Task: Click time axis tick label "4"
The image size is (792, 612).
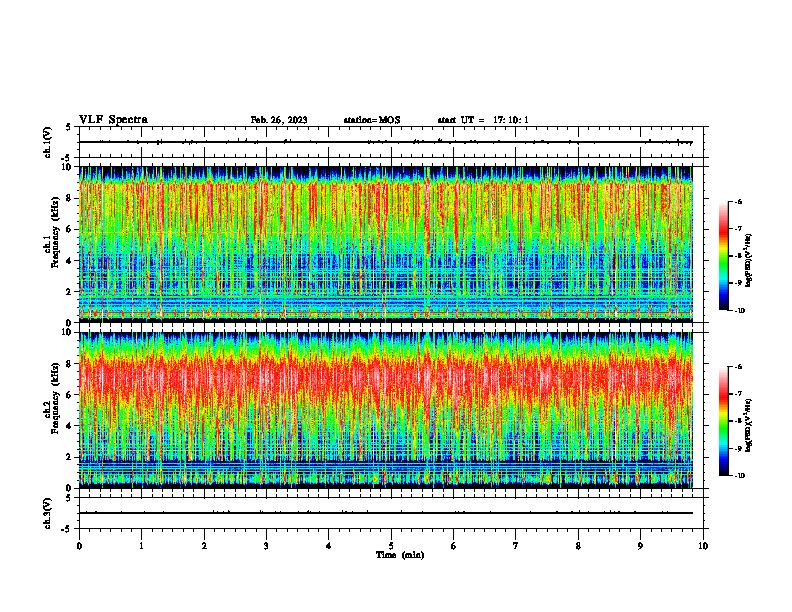Action: pos(329,546)
